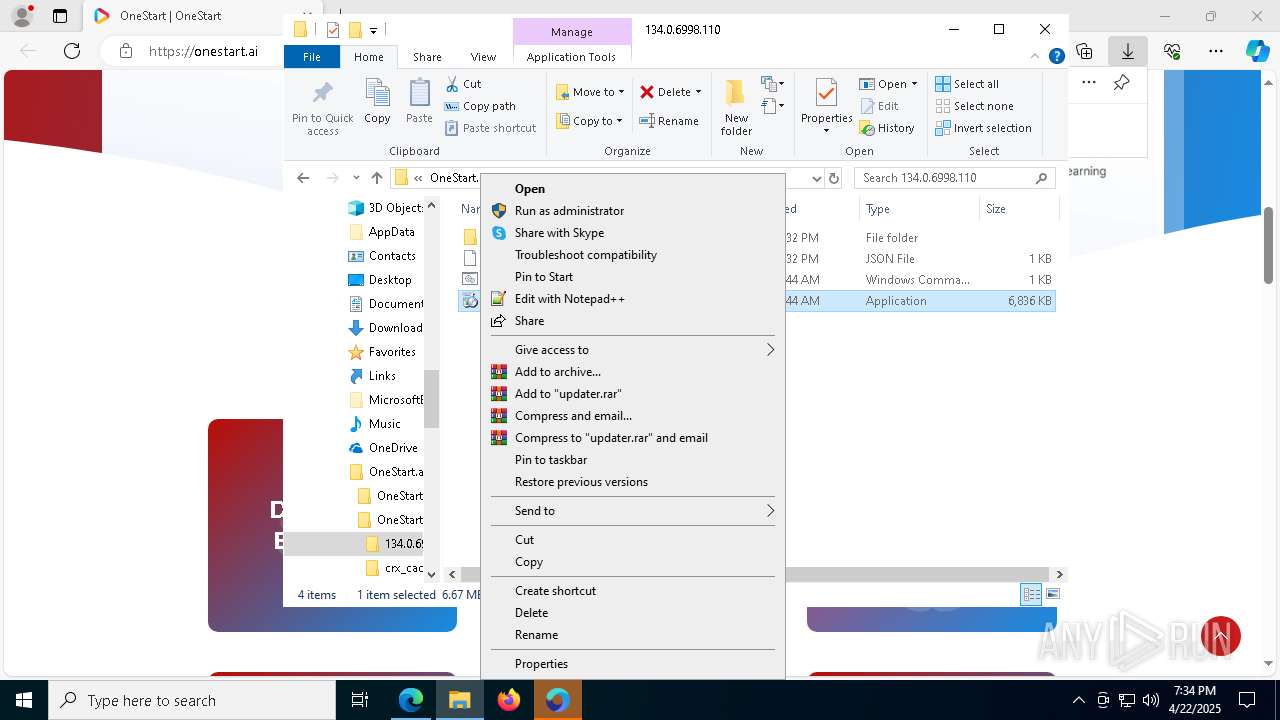
Task: Click the Copy icon in Clipboard group
Action: pyautogui.click(x=377, y=102)
